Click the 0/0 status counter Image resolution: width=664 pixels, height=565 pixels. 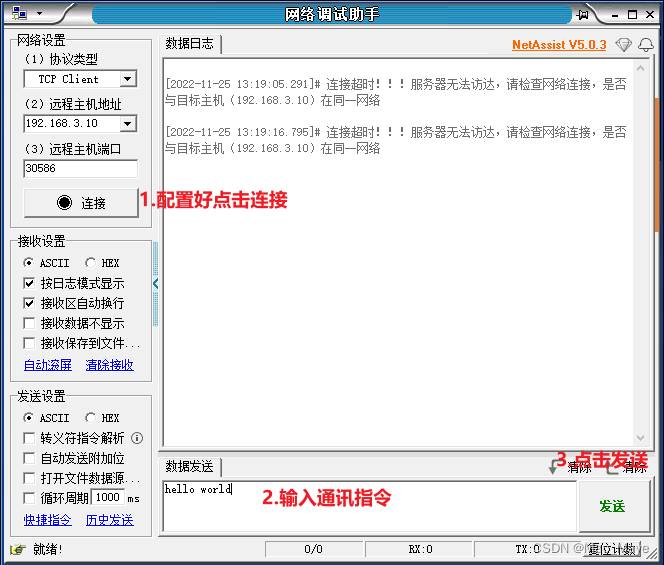313,550
